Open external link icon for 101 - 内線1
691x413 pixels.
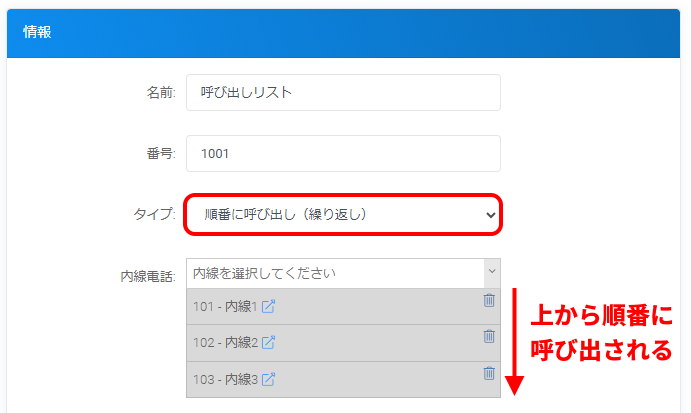point(268,307)
